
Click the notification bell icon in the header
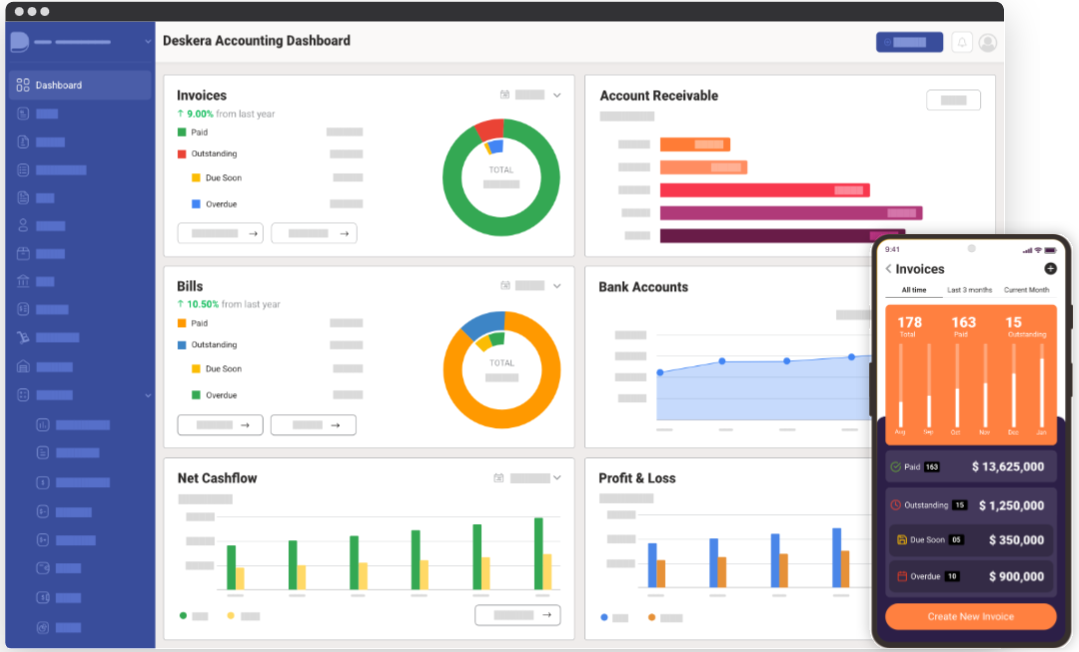(961, 42)
